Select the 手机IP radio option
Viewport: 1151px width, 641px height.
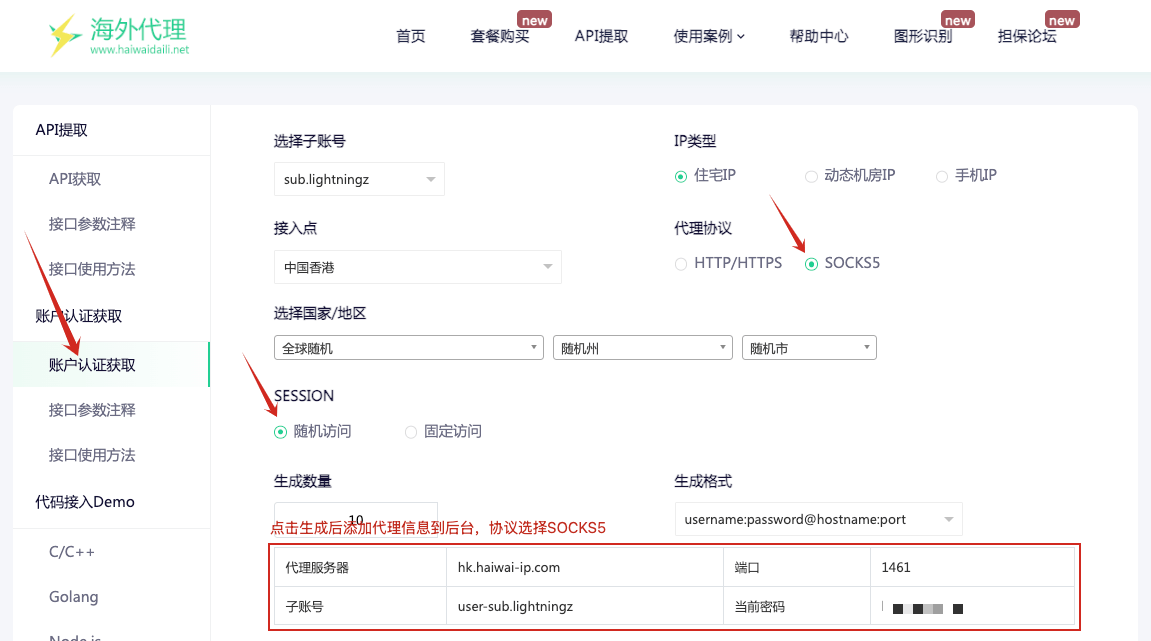pos(942,176)
